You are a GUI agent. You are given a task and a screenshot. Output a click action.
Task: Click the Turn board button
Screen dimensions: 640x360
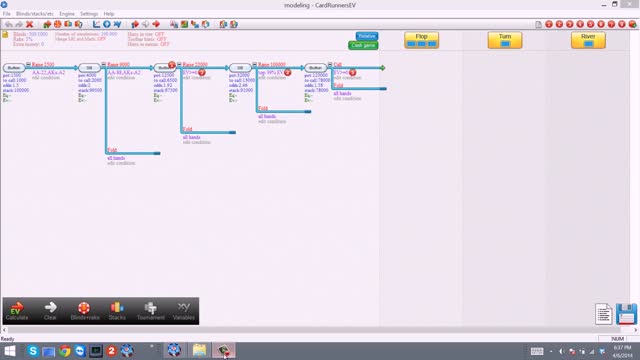[505, 40]
